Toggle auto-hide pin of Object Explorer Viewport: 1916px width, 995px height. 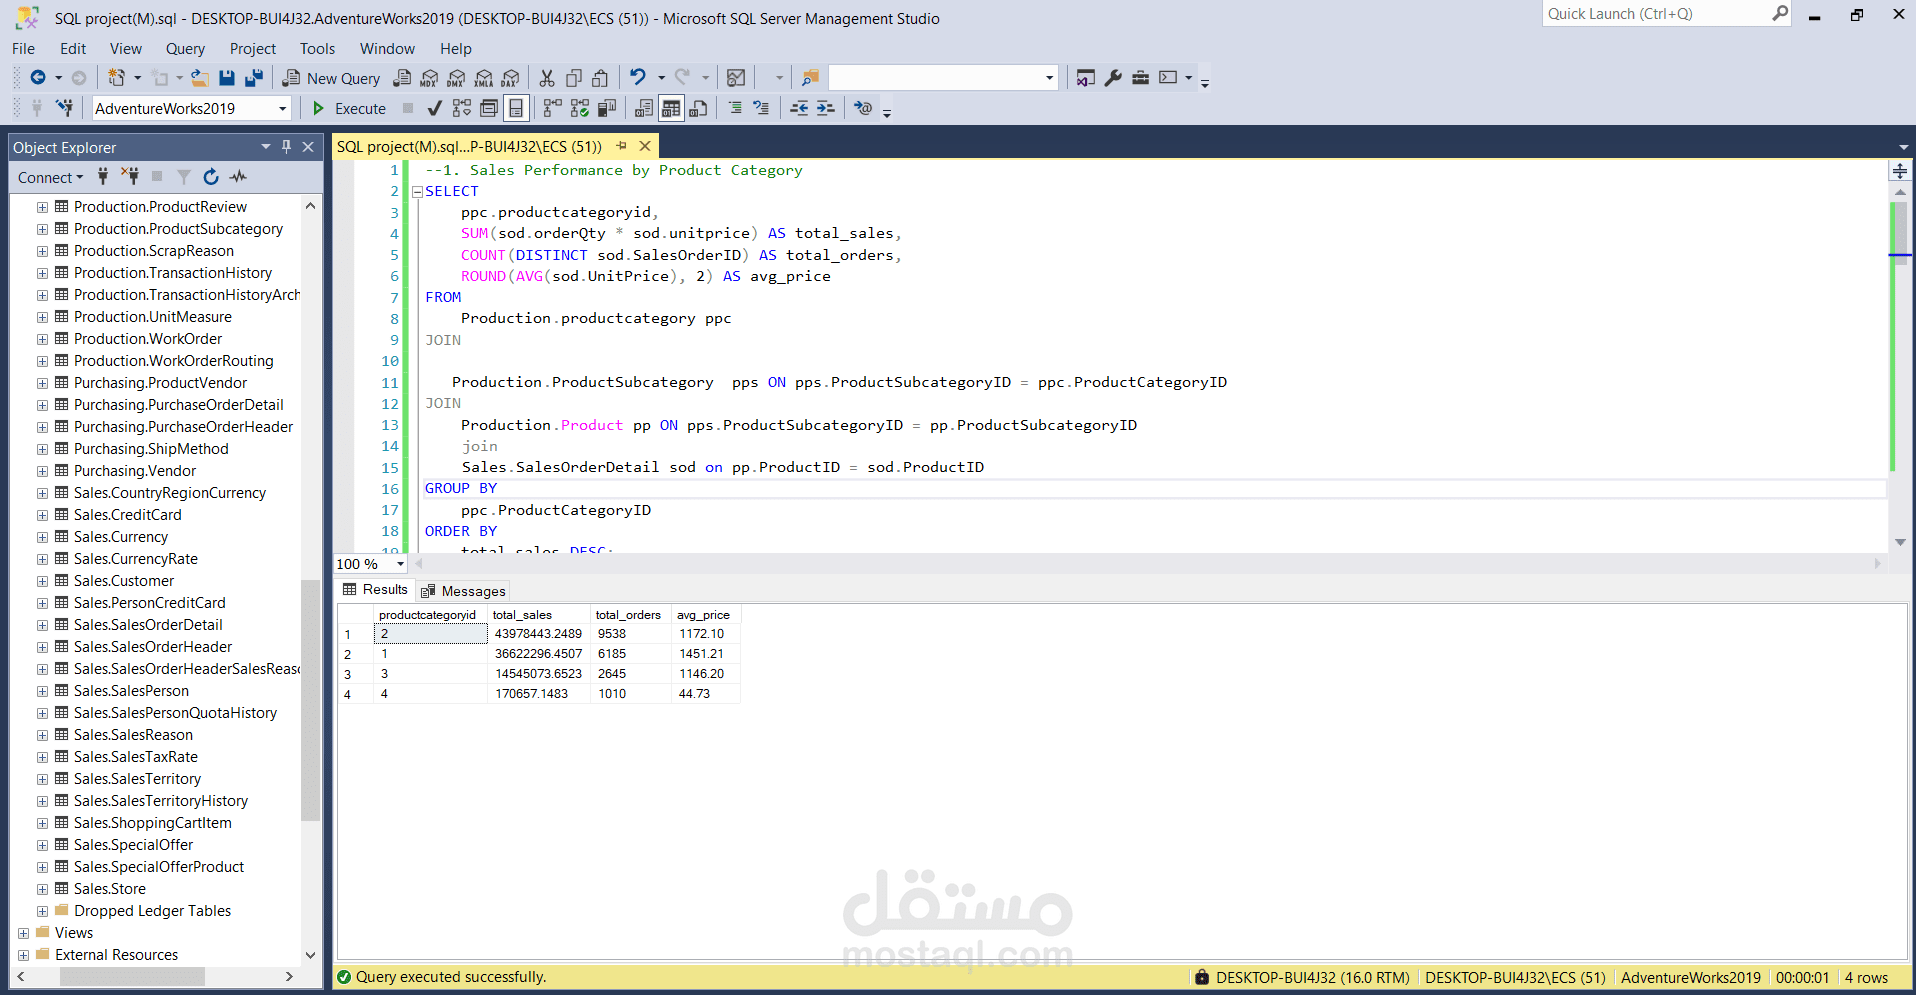pos(286,147)
